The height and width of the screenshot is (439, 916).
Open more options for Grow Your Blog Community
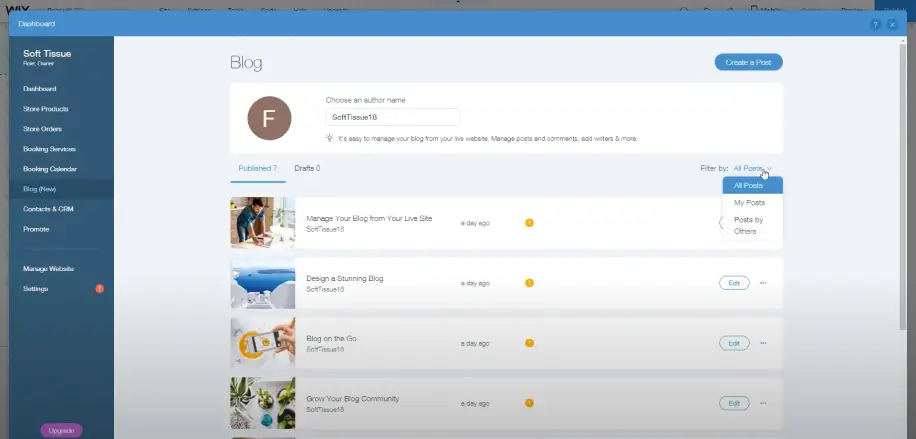pos(763,403)
